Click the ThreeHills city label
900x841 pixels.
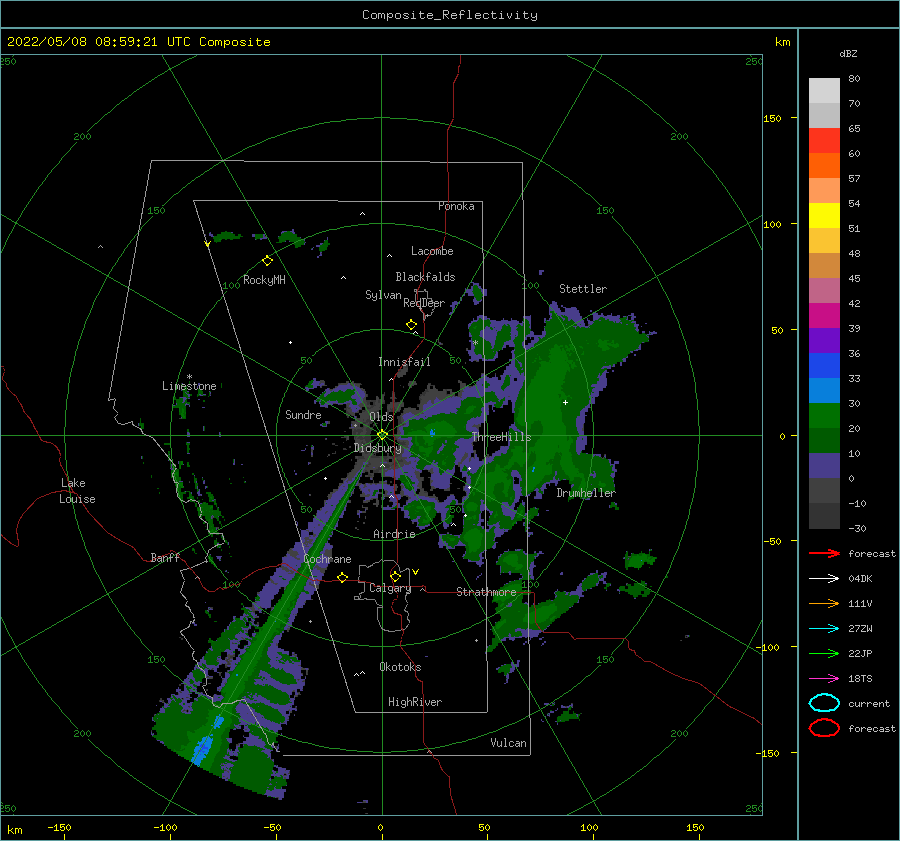(502, 437)
